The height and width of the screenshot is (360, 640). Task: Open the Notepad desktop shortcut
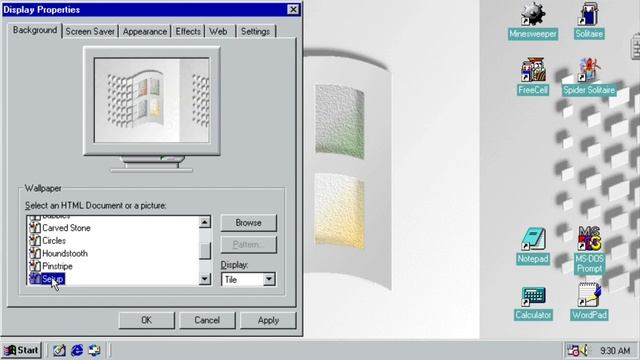(x=533, y=246)
